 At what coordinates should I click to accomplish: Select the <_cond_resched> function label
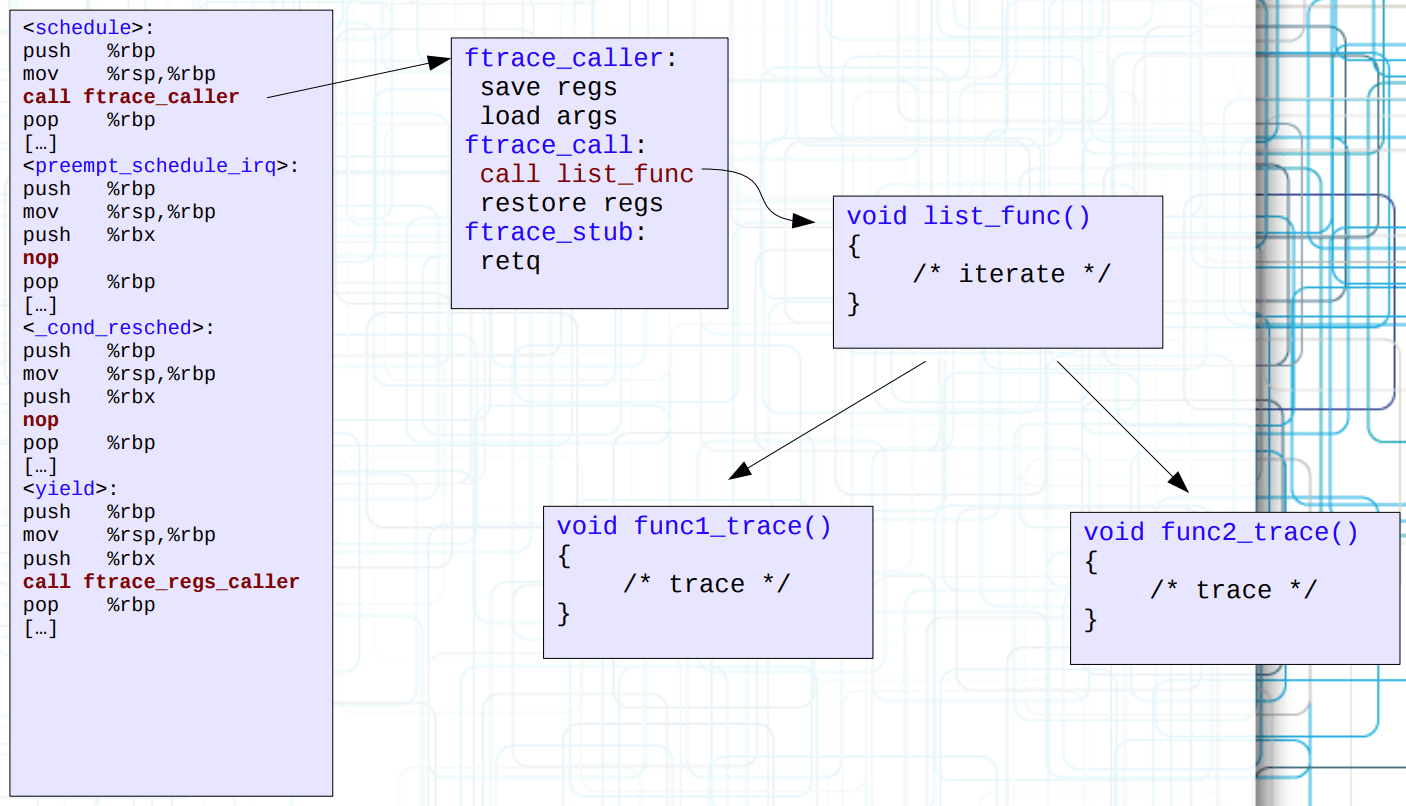coord(119,328)
